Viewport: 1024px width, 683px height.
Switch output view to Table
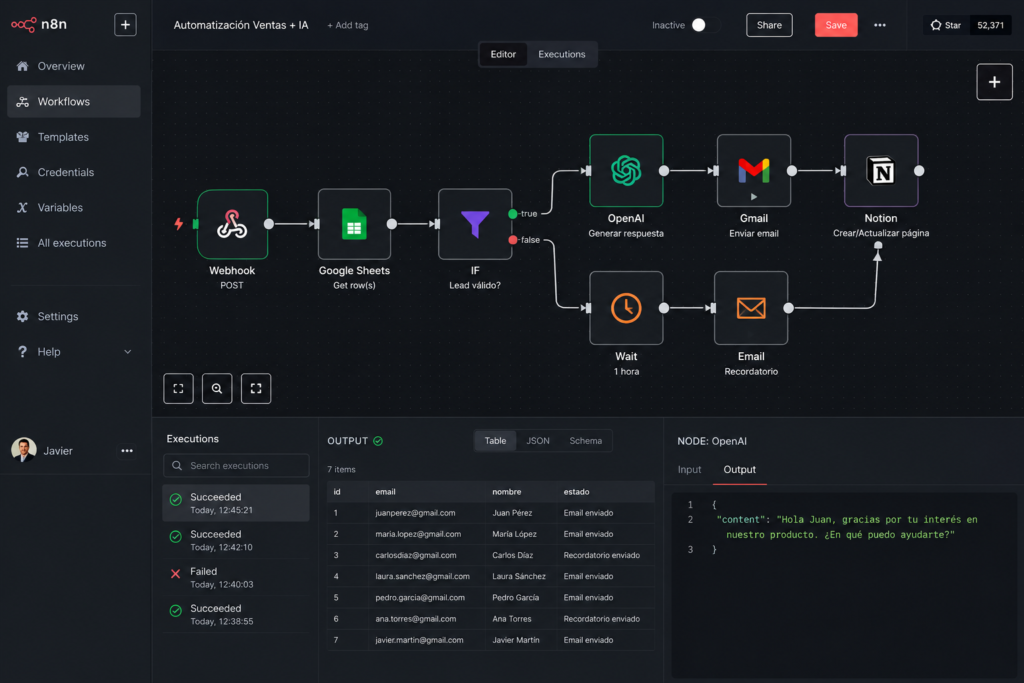point(495,441)
